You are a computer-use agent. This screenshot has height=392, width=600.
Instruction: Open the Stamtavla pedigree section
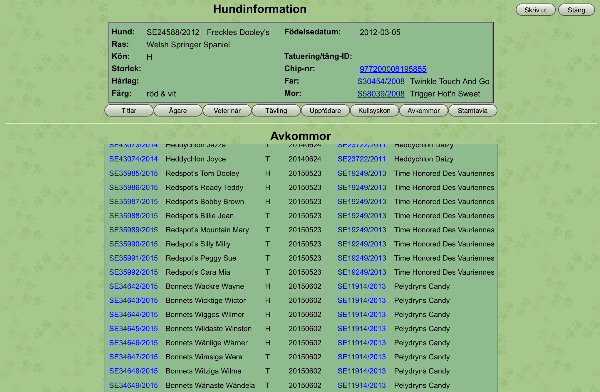coord(473,111)
